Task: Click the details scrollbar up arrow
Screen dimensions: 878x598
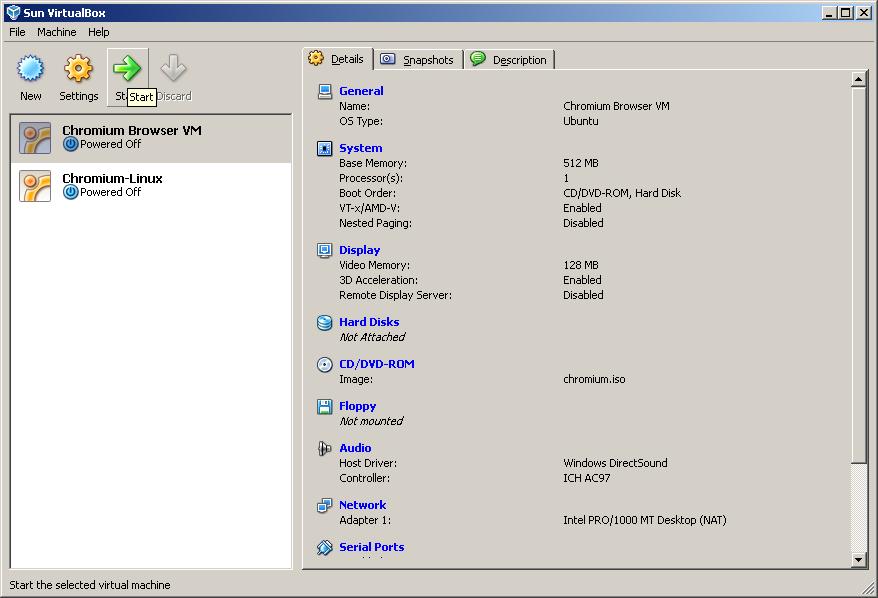Action: (858, 79)
